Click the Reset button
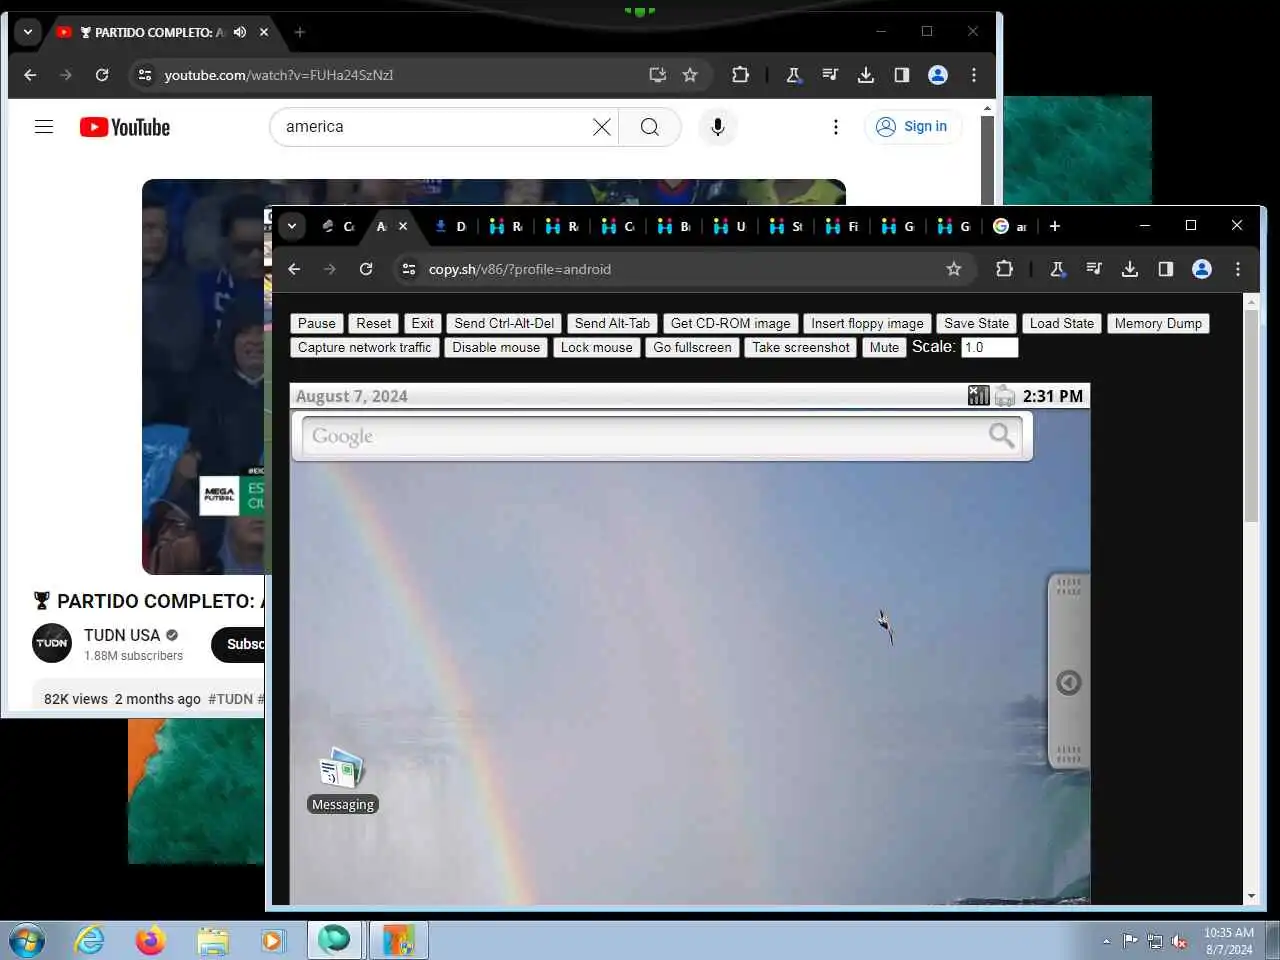1280x960 pixels. tap(374, 323)
